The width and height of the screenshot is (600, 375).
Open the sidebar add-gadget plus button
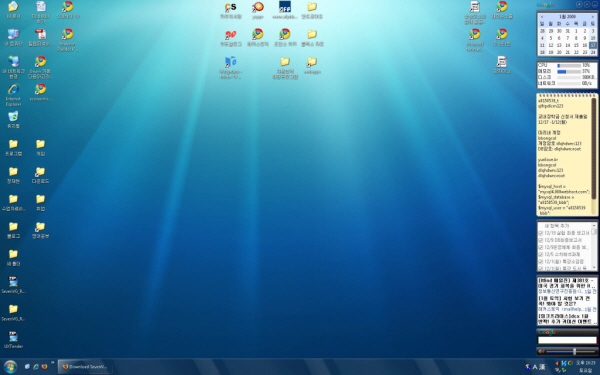pos(579,5)
